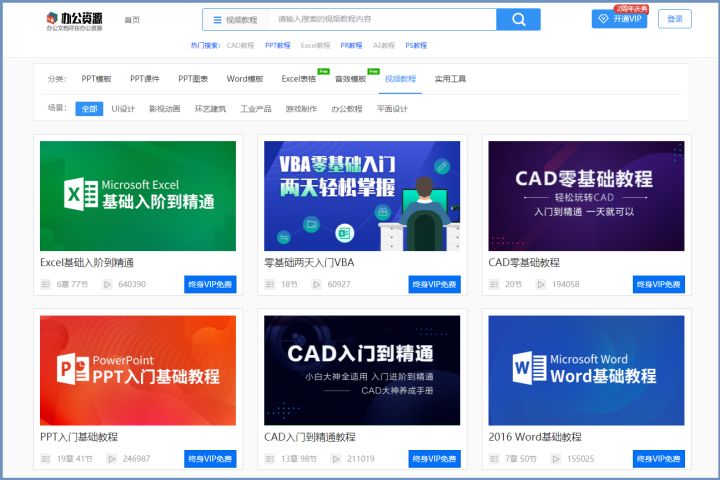The height and width of the screenshot is (480, 720).
Task: Open the 登录 login button
Action: pos(675,19)
